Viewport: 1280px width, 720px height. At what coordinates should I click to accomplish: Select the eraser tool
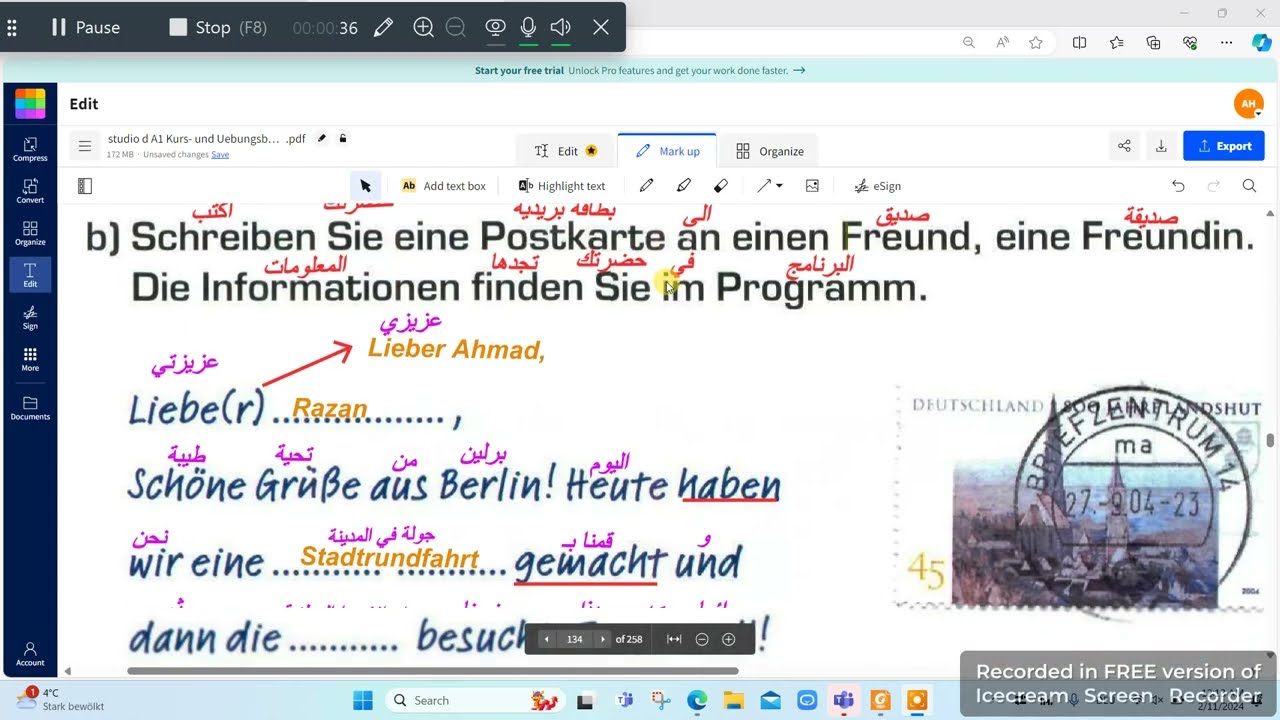point(721,186)
